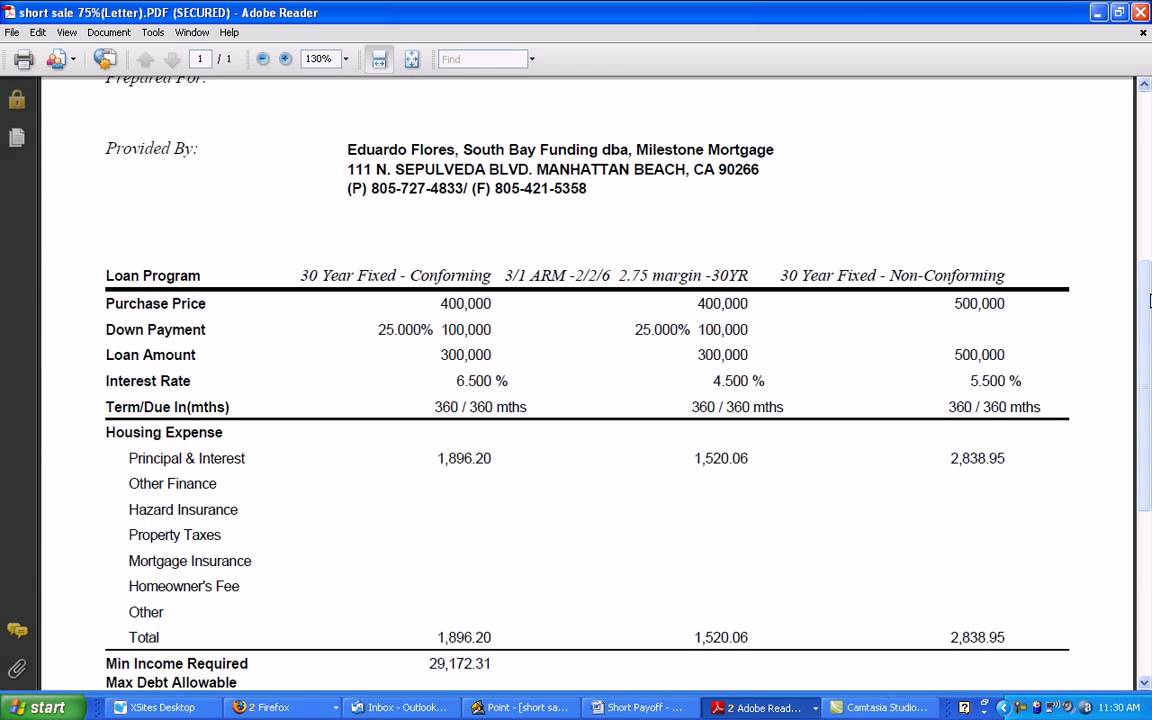Go to the next page with the down arrow
1152x720 pixels.
[x=172, y=60]
